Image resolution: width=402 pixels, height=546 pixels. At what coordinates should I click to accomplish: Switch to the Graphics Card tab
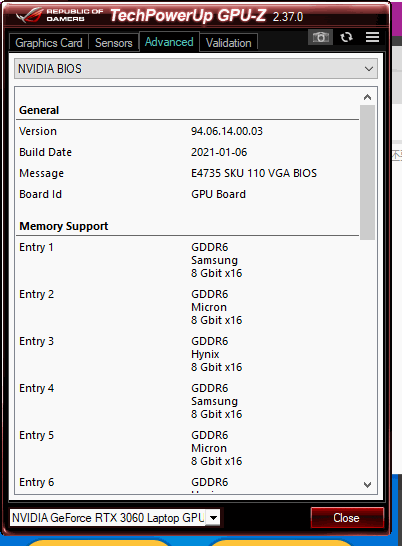49,43
